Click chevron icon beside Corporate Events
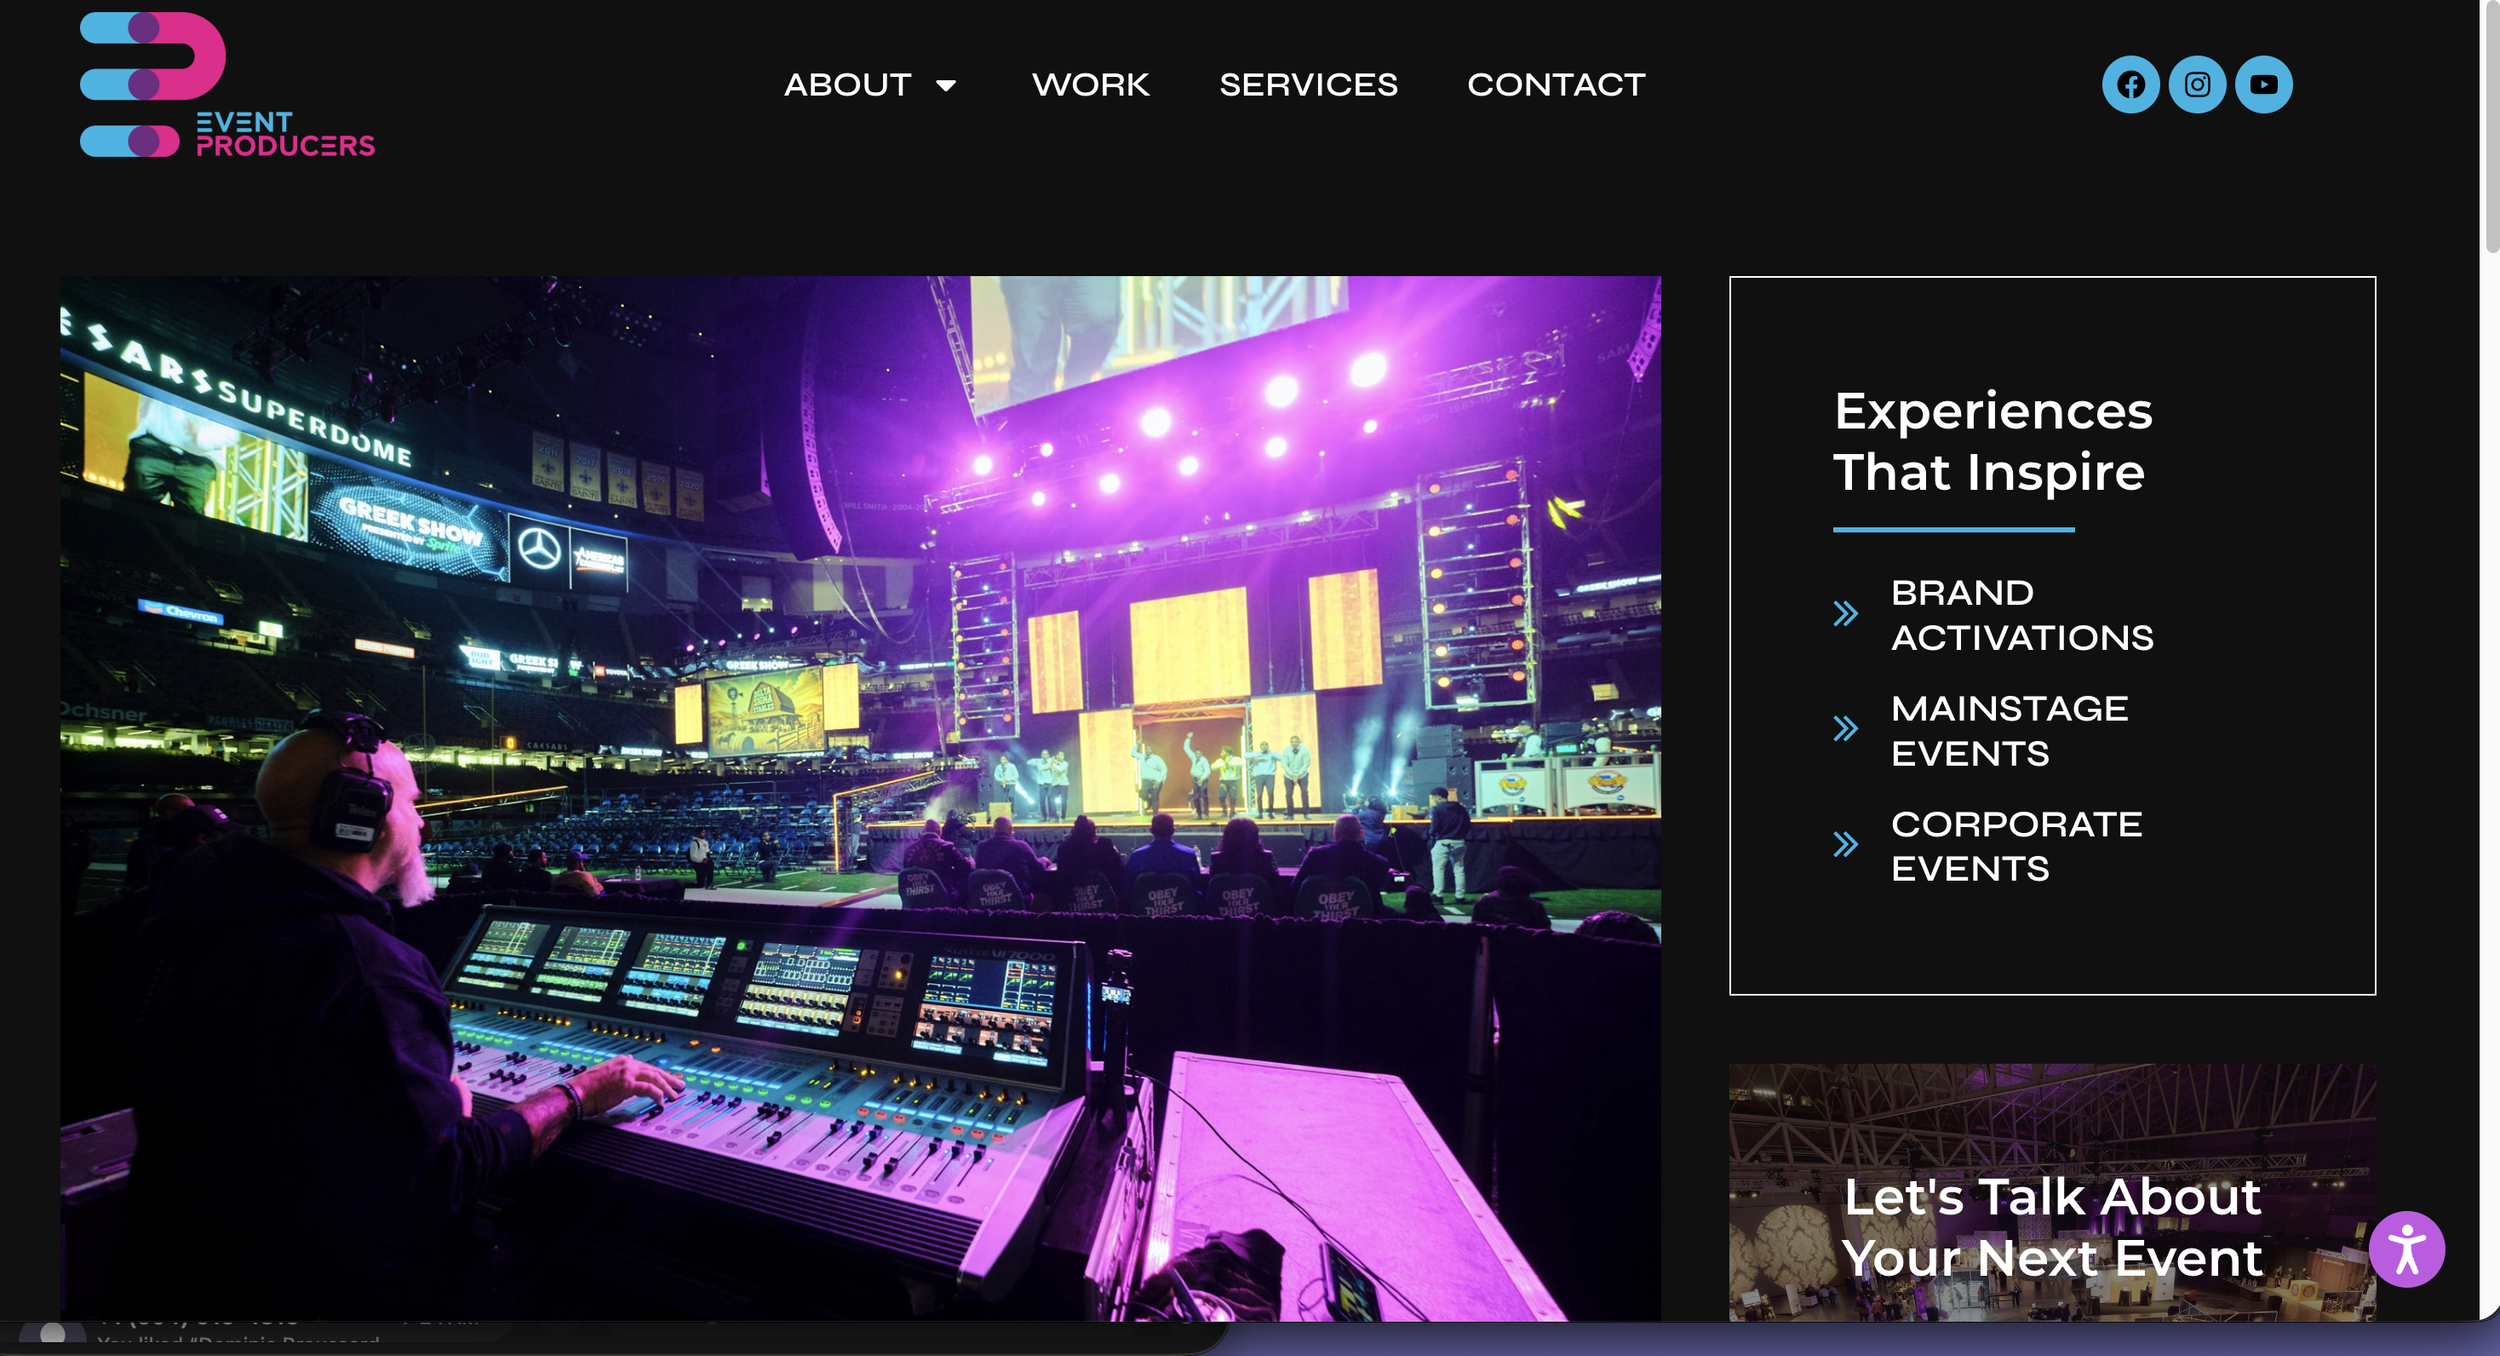This screenshot has height=1356, width=2500. point(1845,845)
